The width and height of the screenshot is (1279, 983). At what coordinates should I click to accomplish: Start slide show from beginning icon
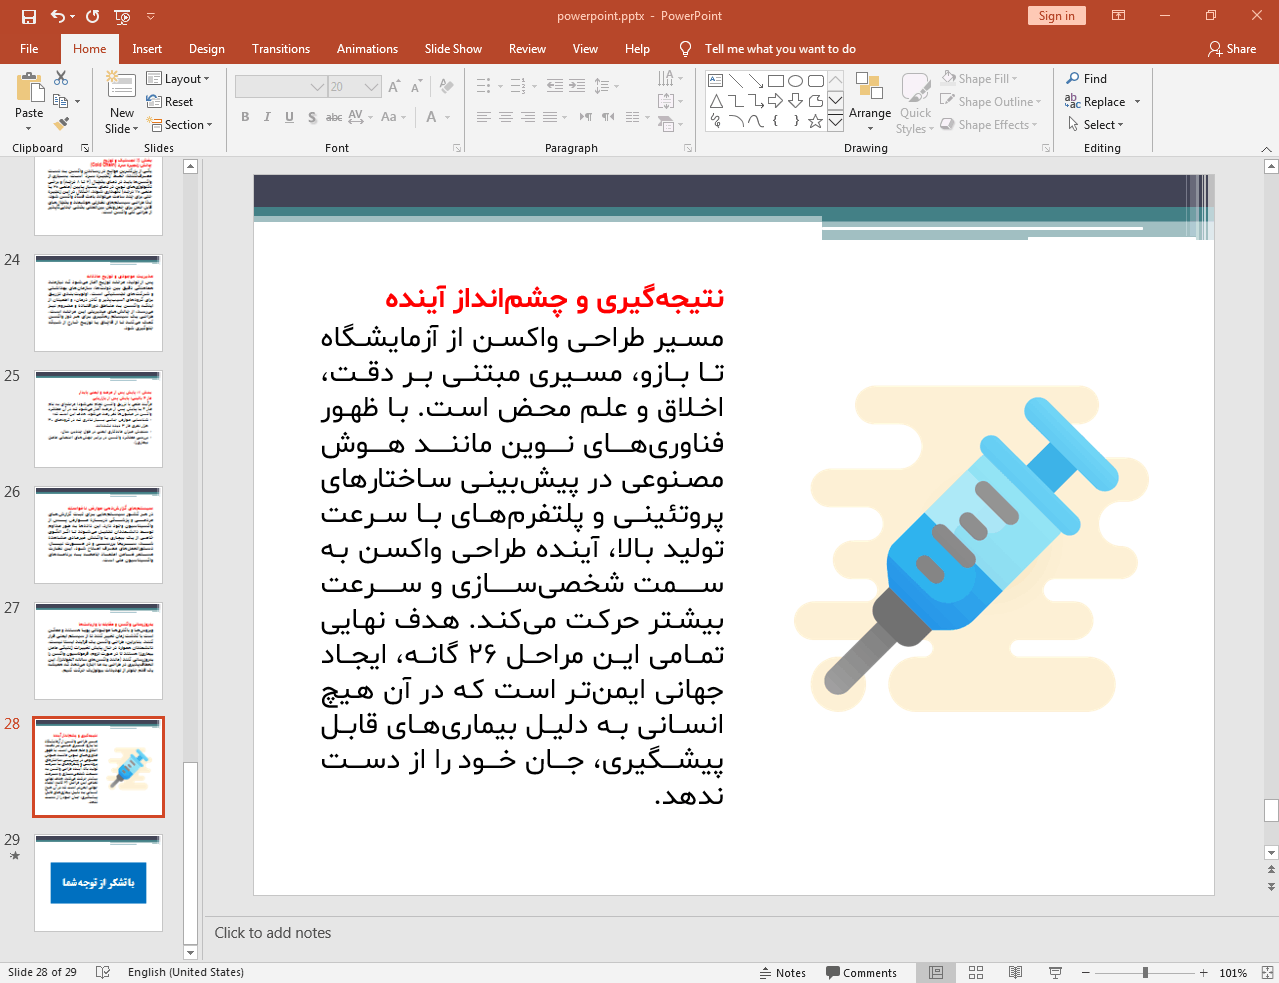tap(122, 16)
